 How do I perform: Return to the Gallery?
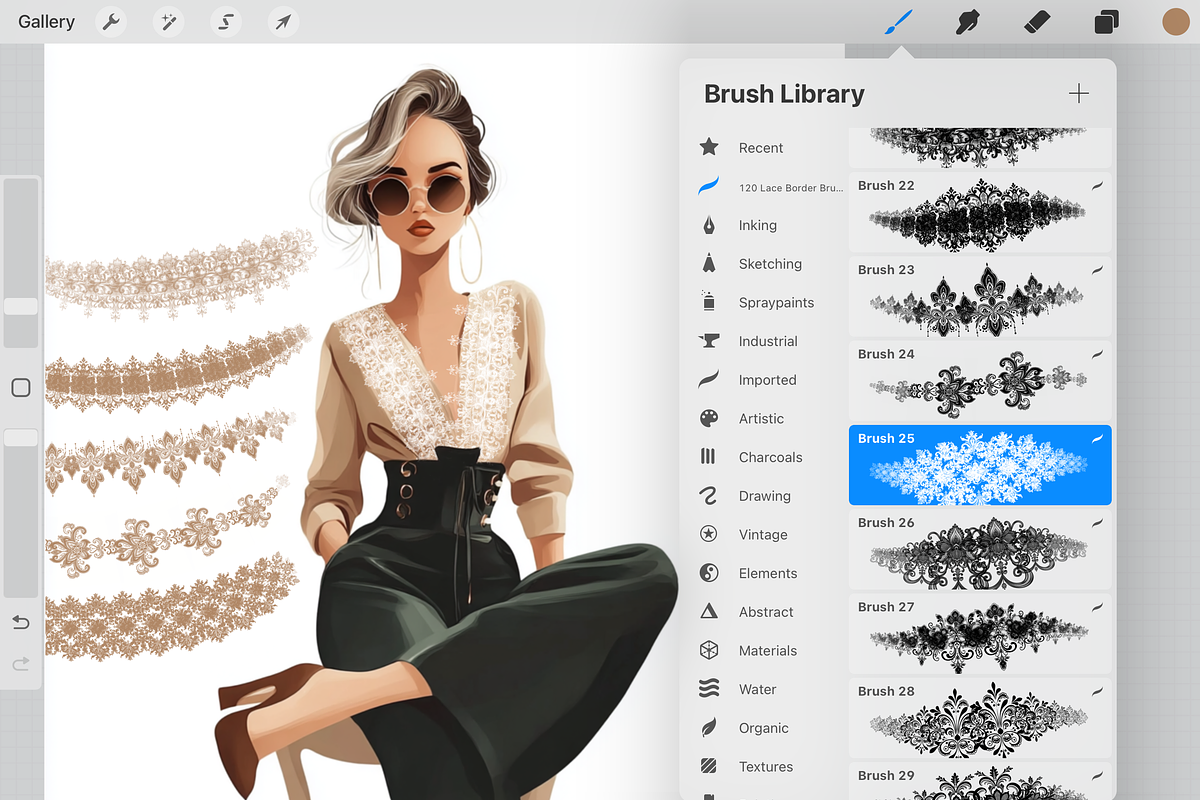(x=46, y=22)
